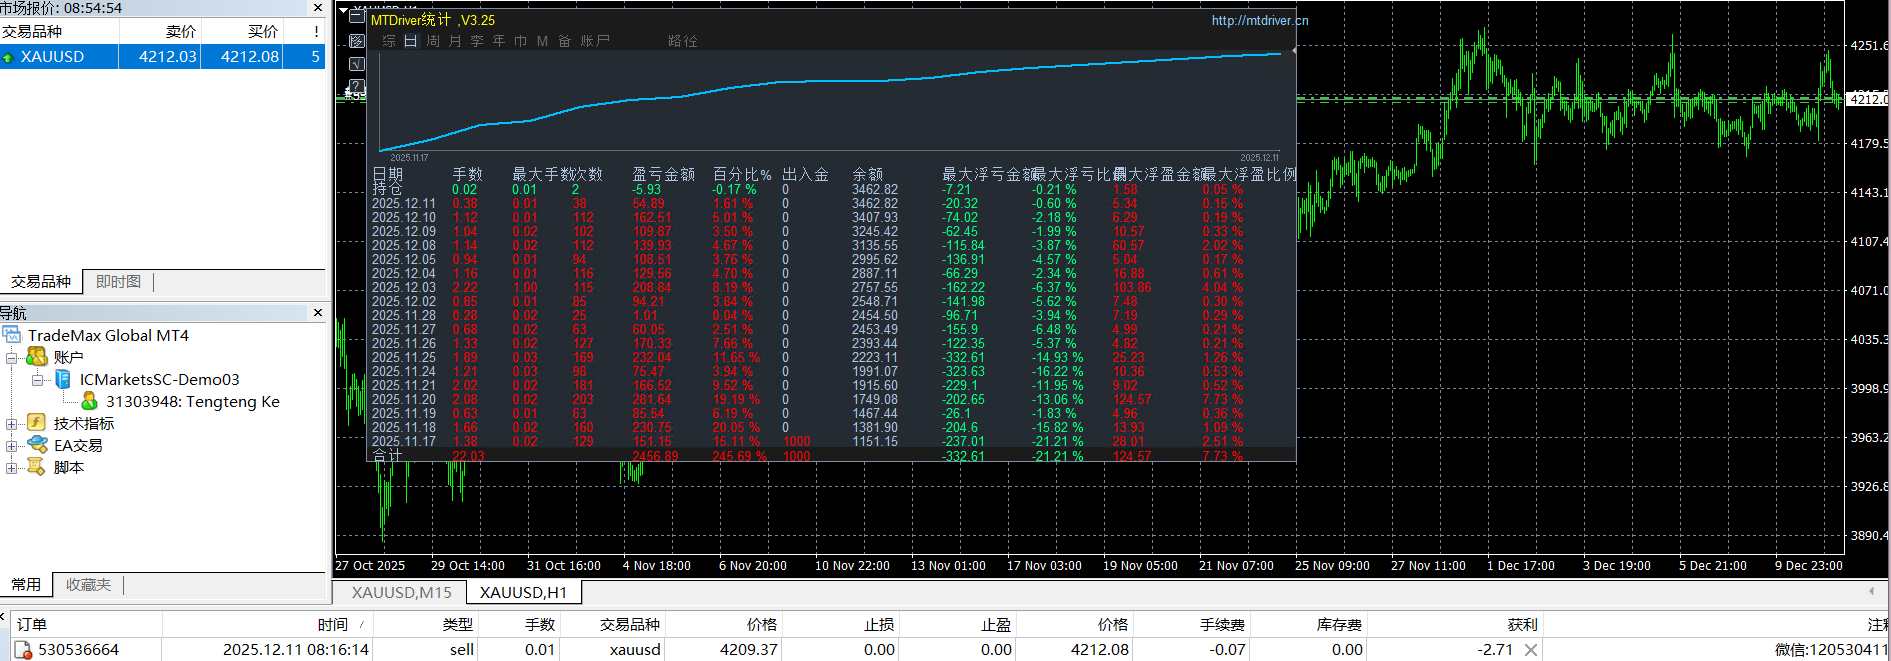Click the XAUUSD ask price 4212.08

pyautogui.click(x=249, y=57)
